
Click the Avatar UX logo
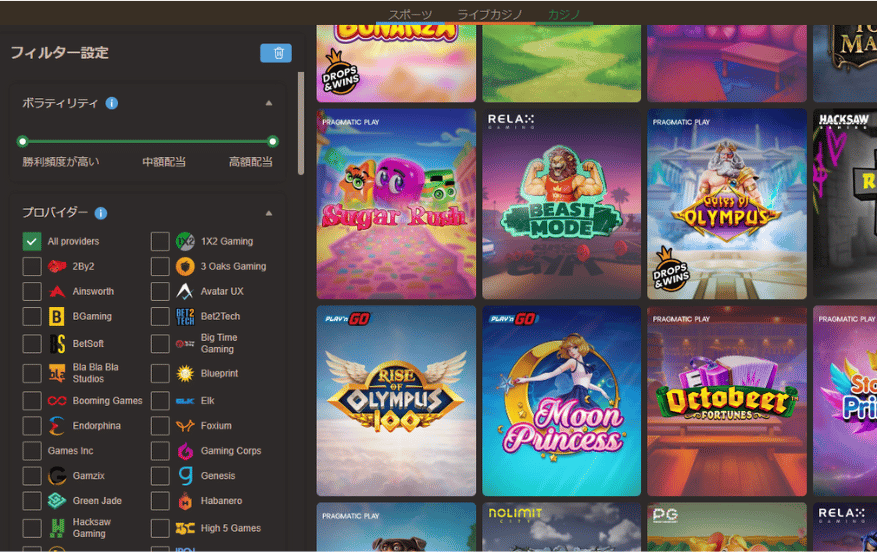pos(185,291)
